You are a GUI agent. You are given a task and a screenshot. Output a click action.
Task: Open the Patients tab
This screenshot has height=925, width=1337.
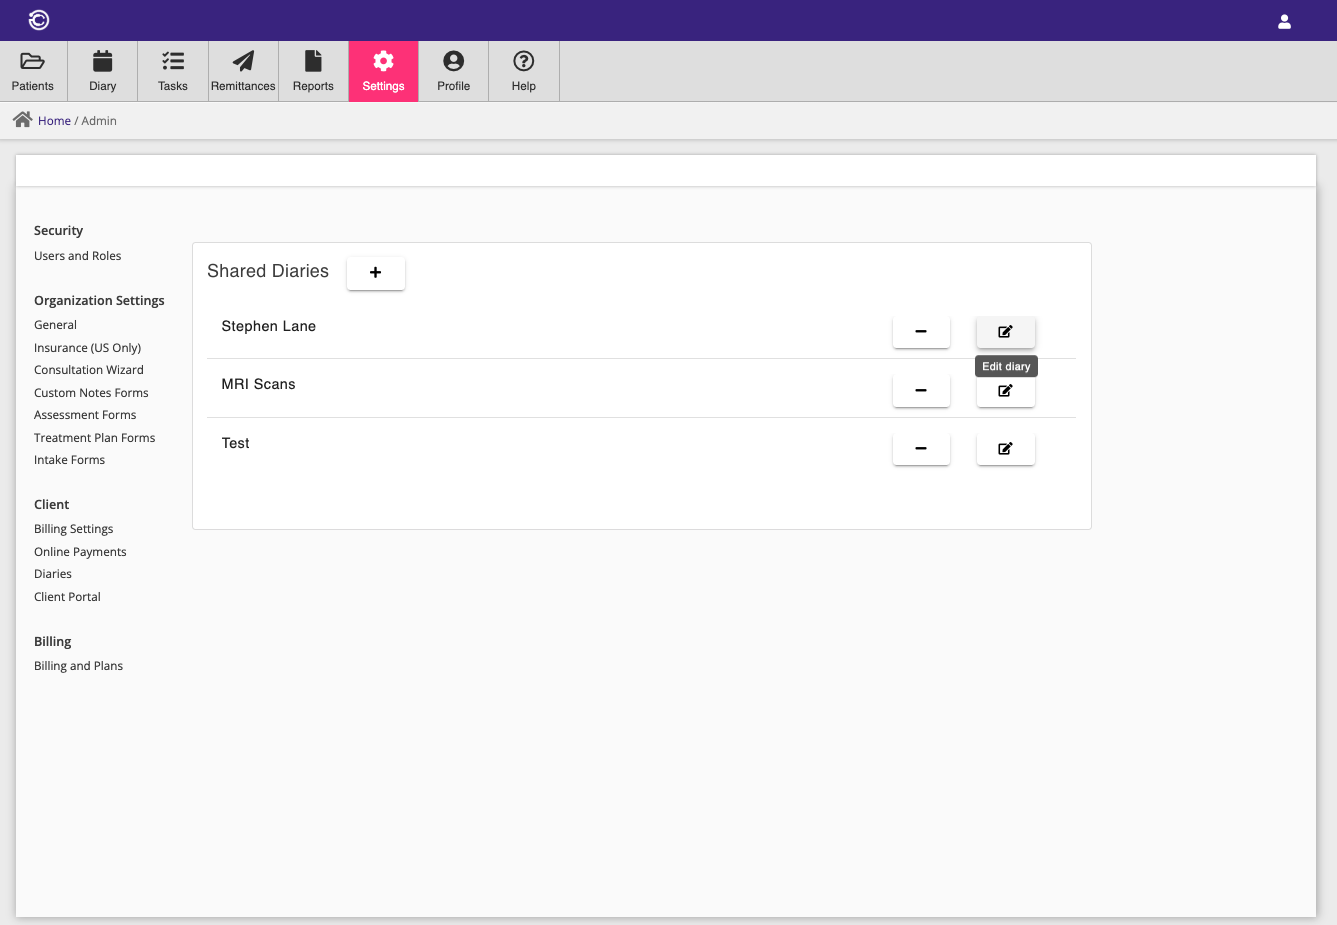pyautogui.click(x=33, y=71)
